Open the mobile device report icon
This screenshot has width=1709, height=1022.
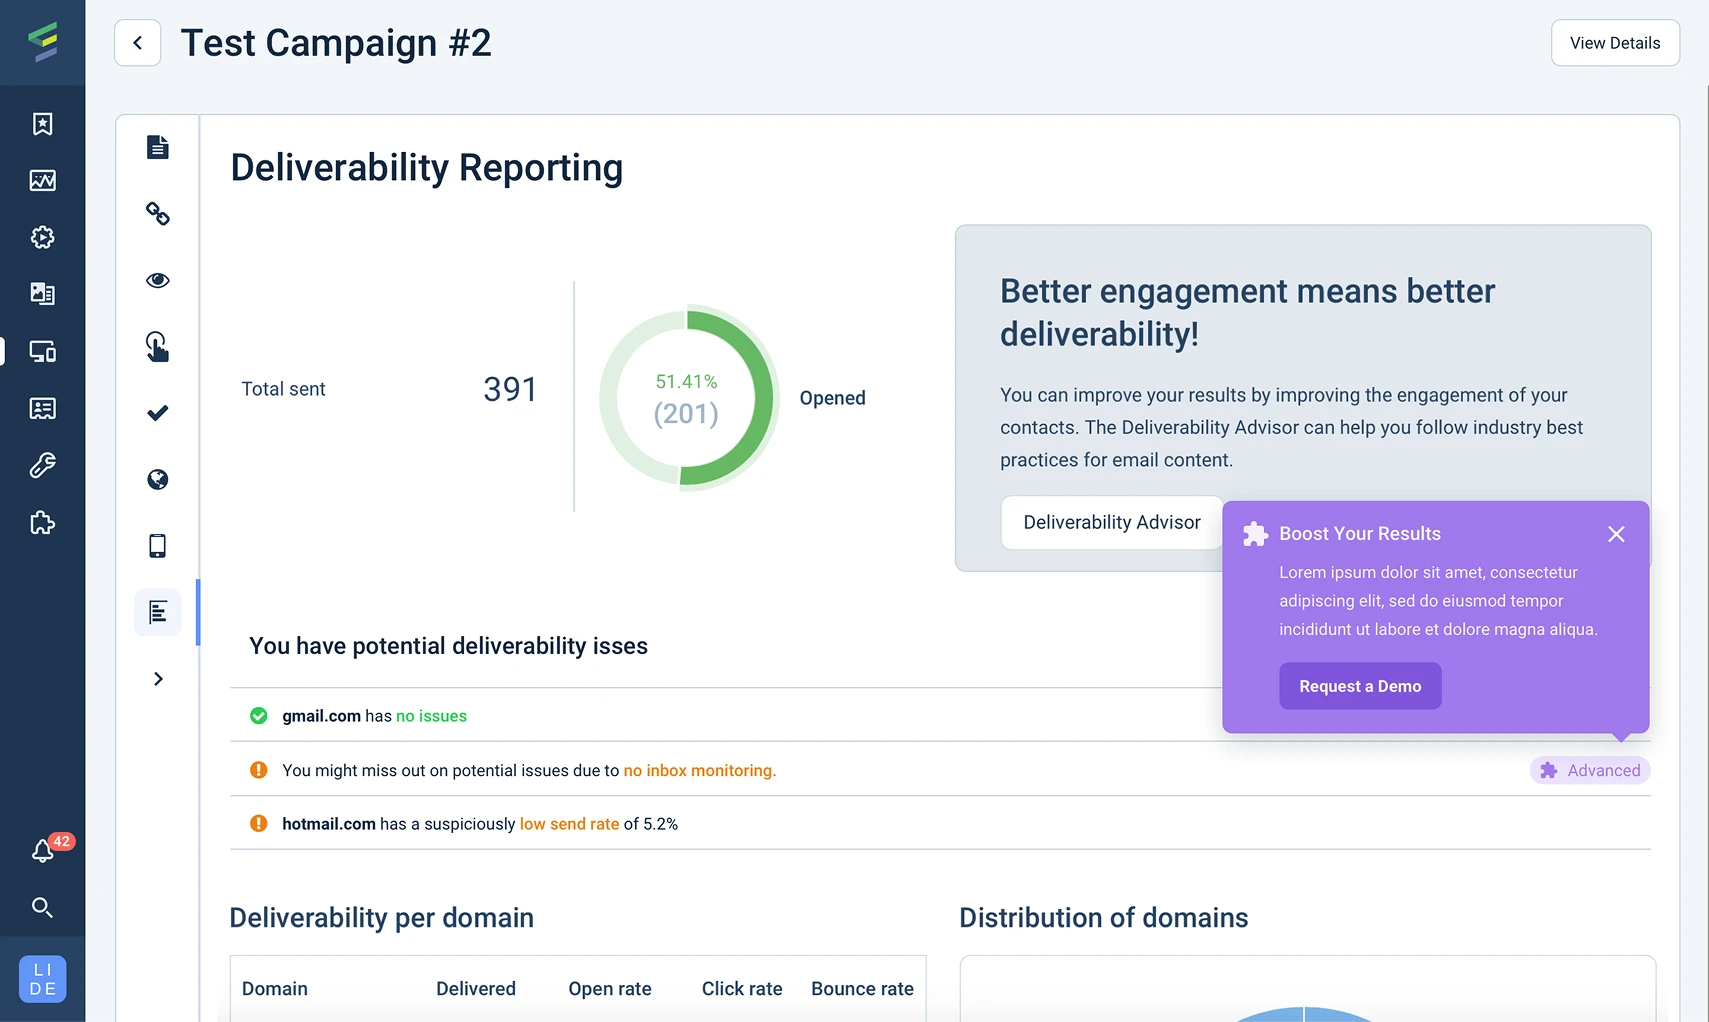tap(158, 546)
